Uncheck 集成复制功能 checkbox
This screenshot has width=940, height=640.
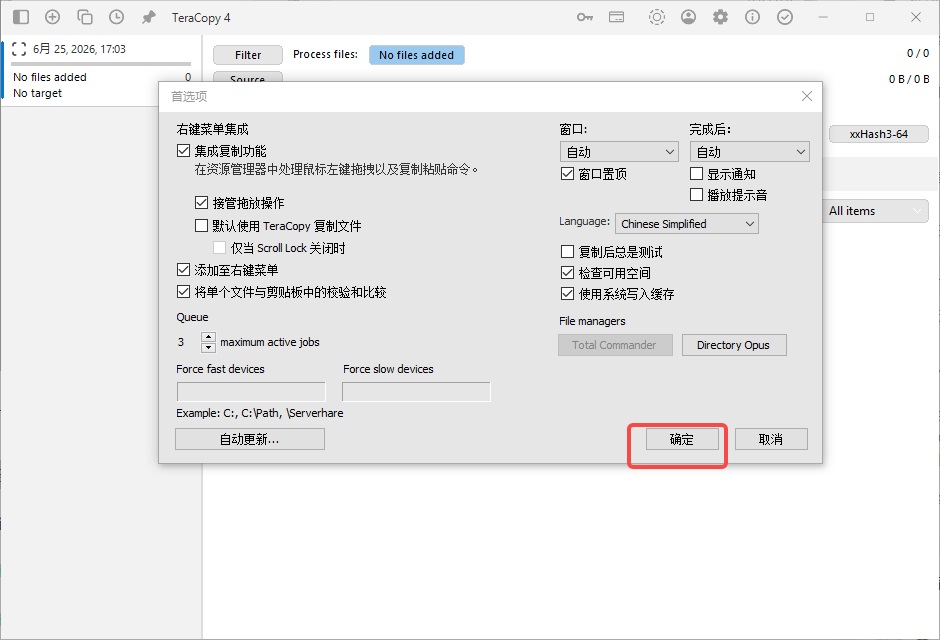(183, 150)
